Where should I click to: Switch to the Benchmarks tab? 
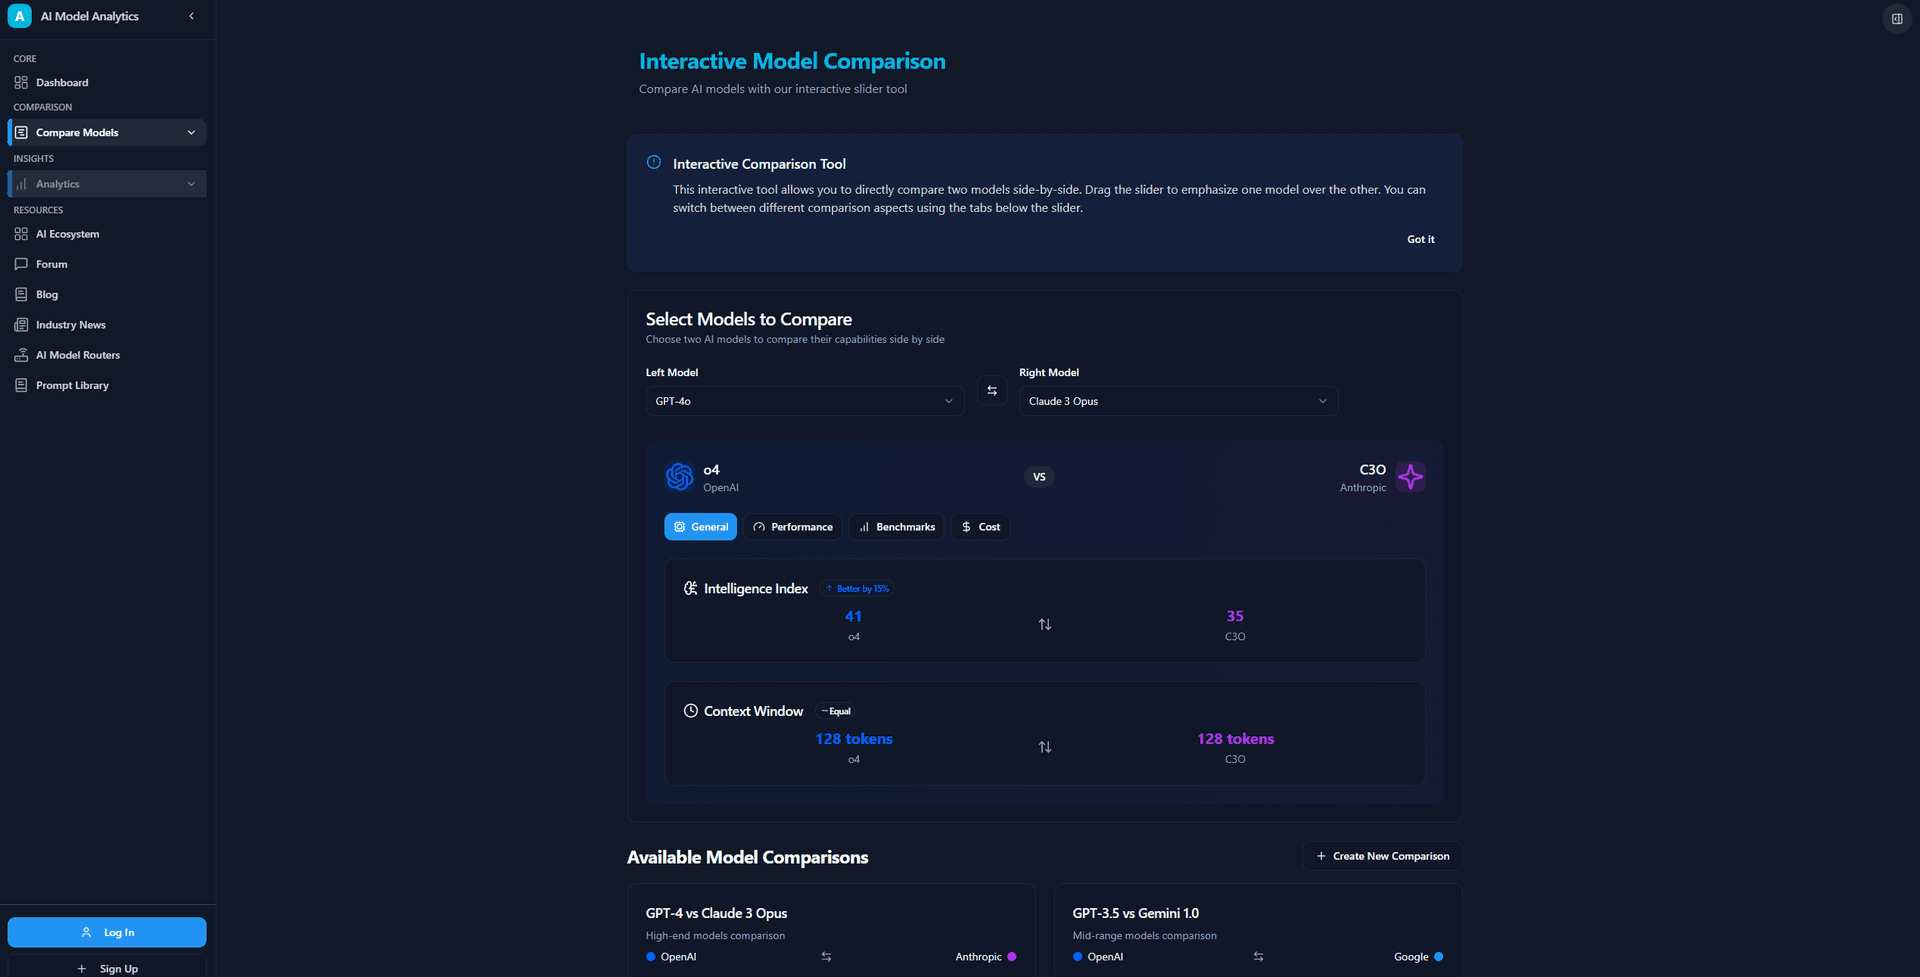(896, 527)
